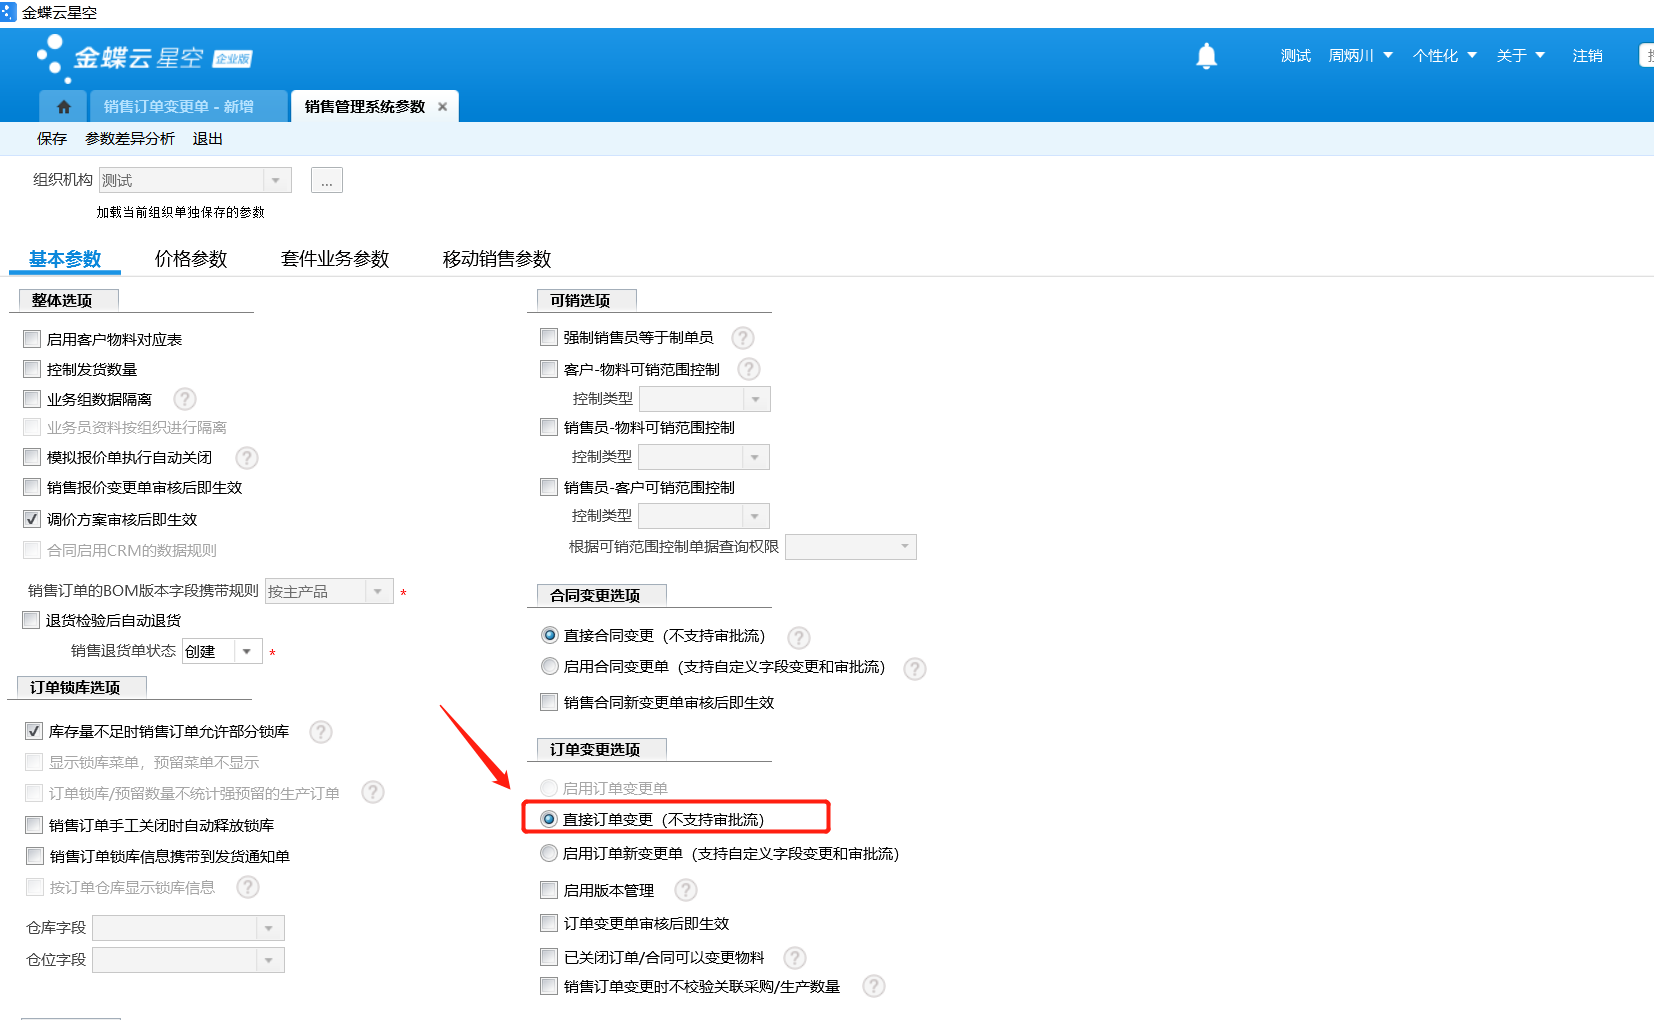Expand 控制类型 dropdown under 销售员-物料

[755, 457]
